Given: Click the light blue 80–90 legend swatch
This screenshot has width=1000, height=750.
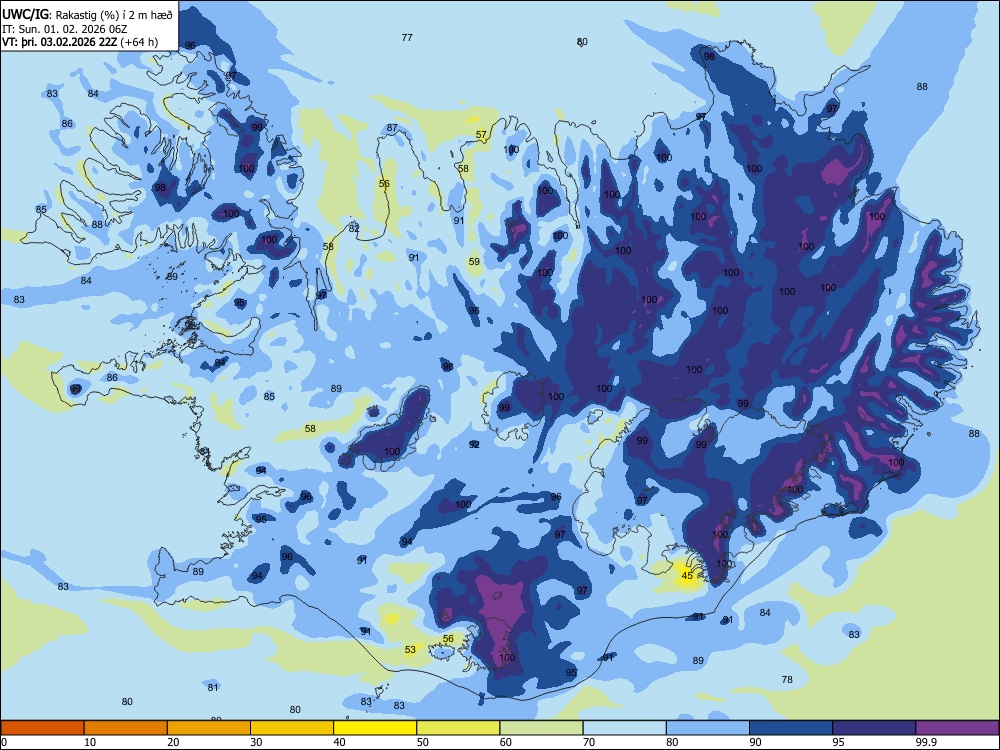Looking at the screenshot, I should click(708, 728).
